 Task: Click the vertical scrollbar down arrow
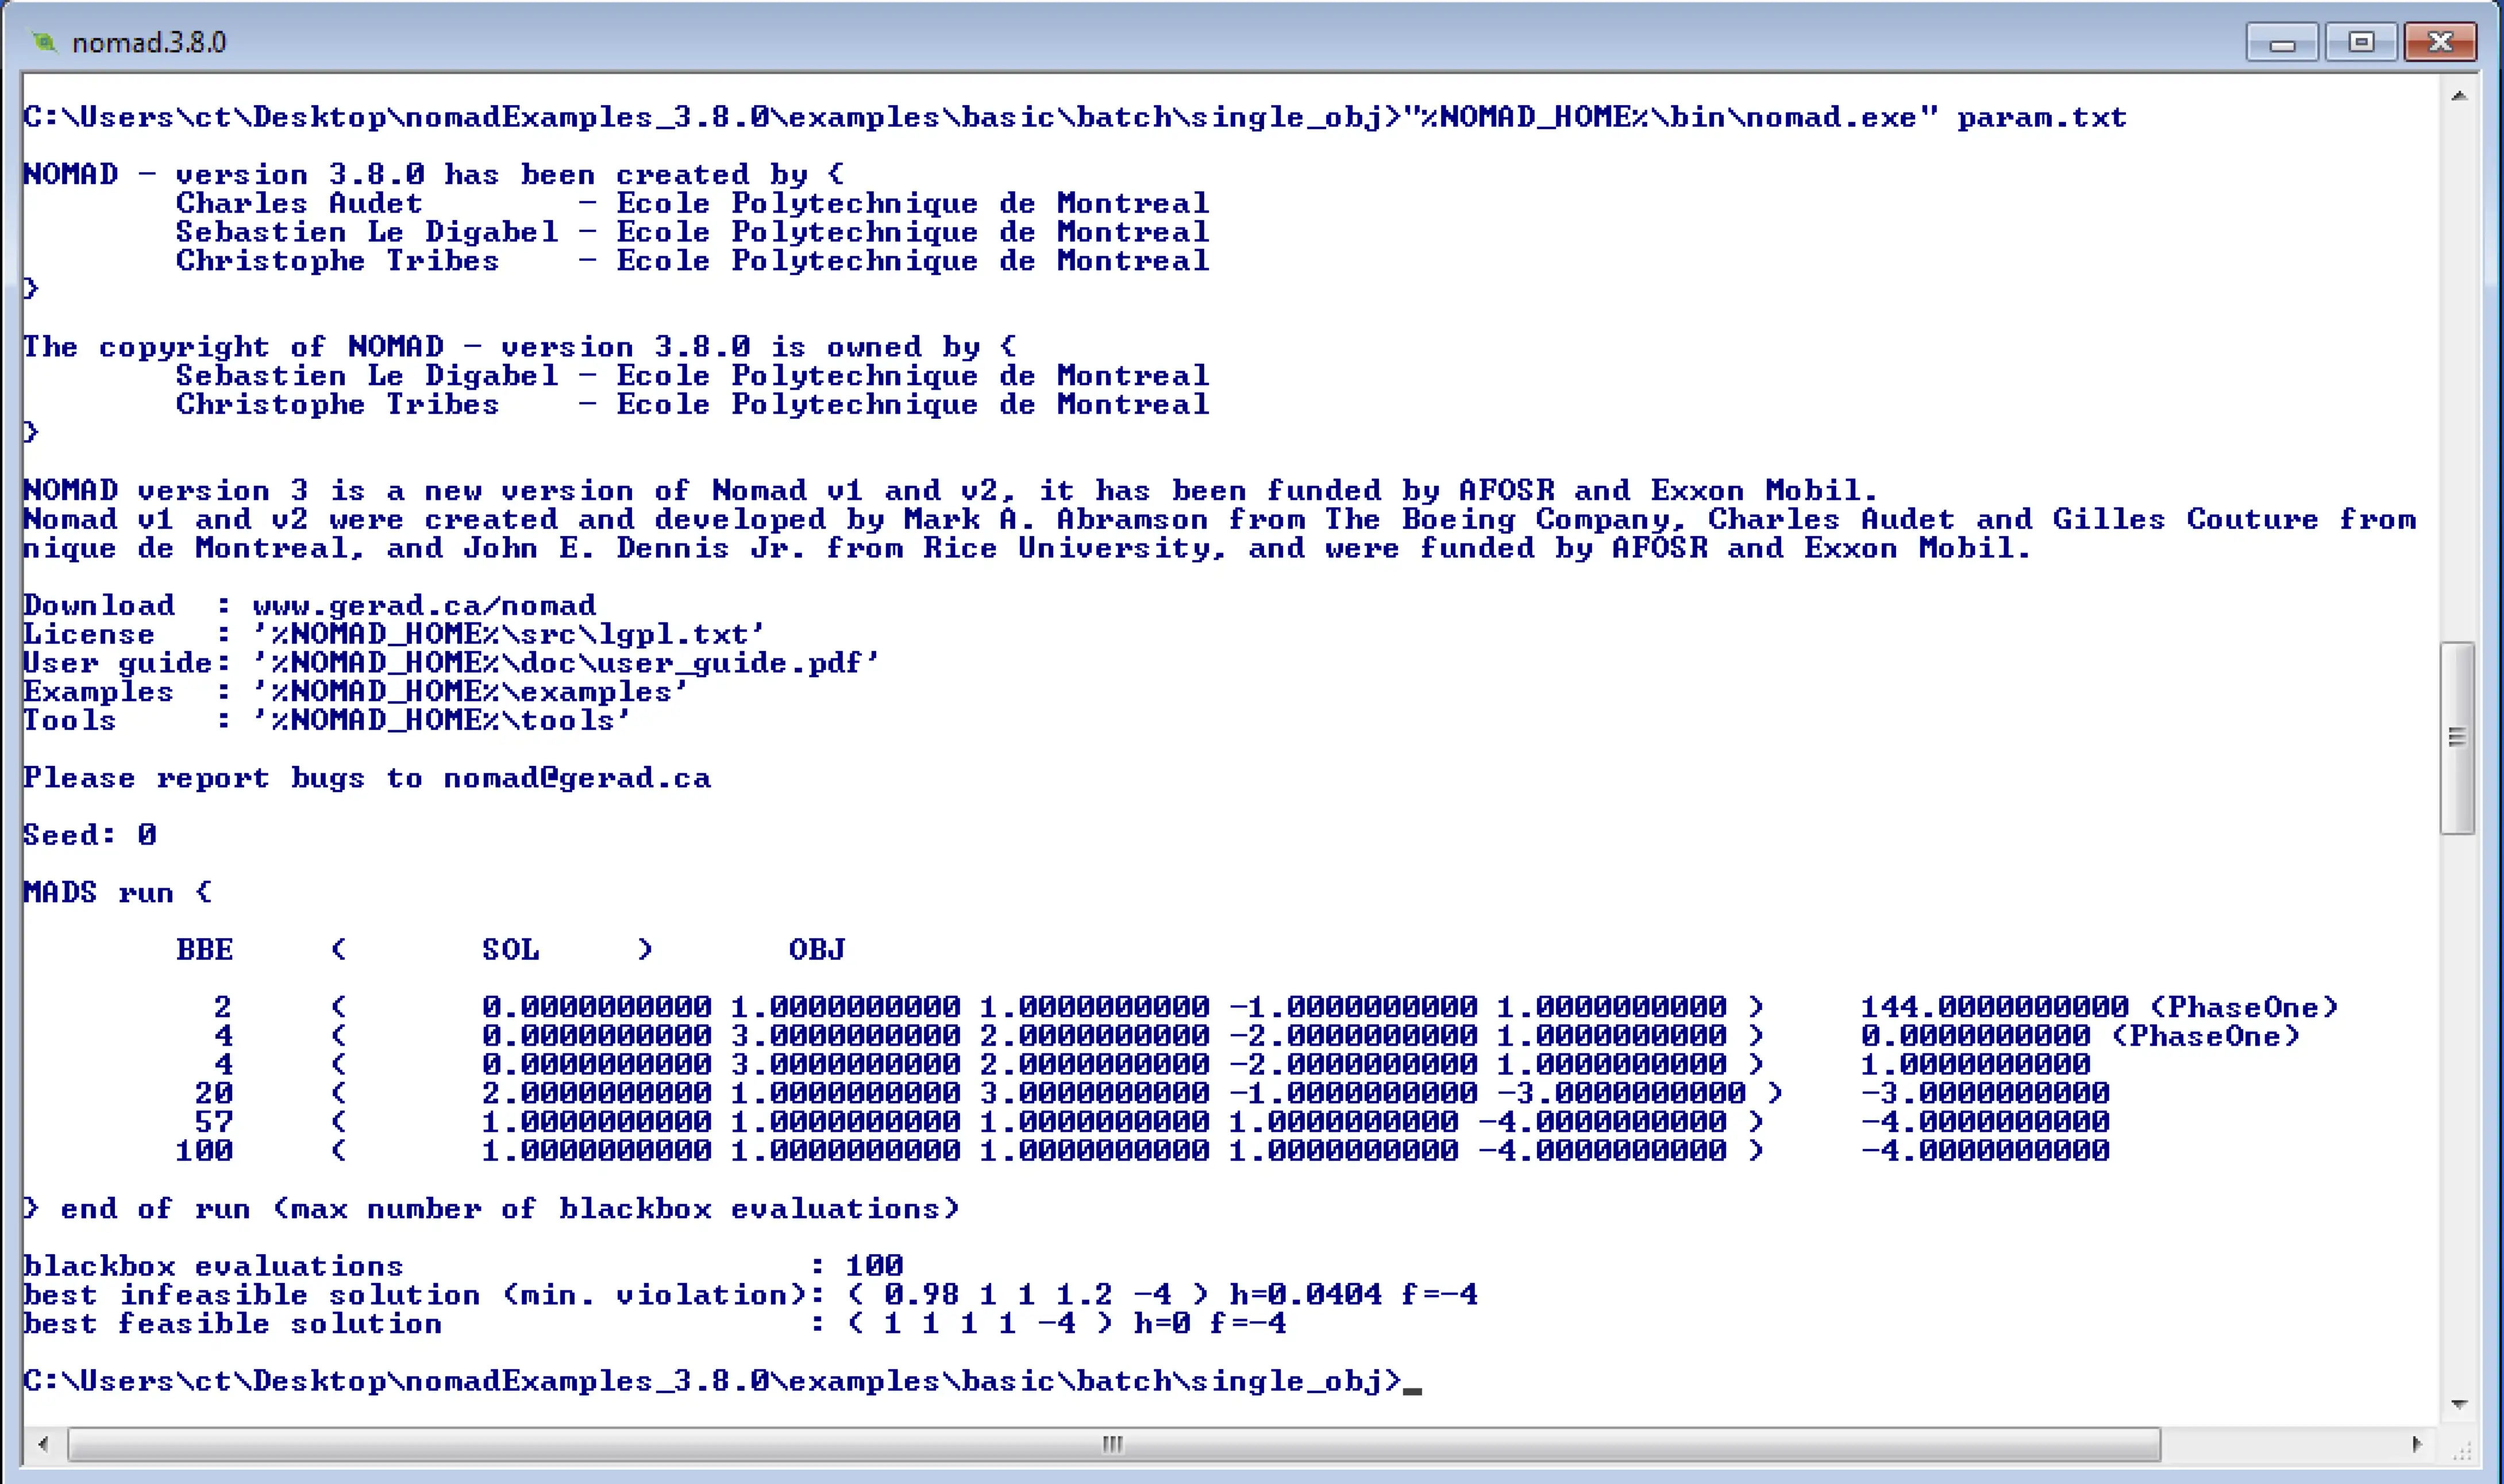[2459, 1405]
